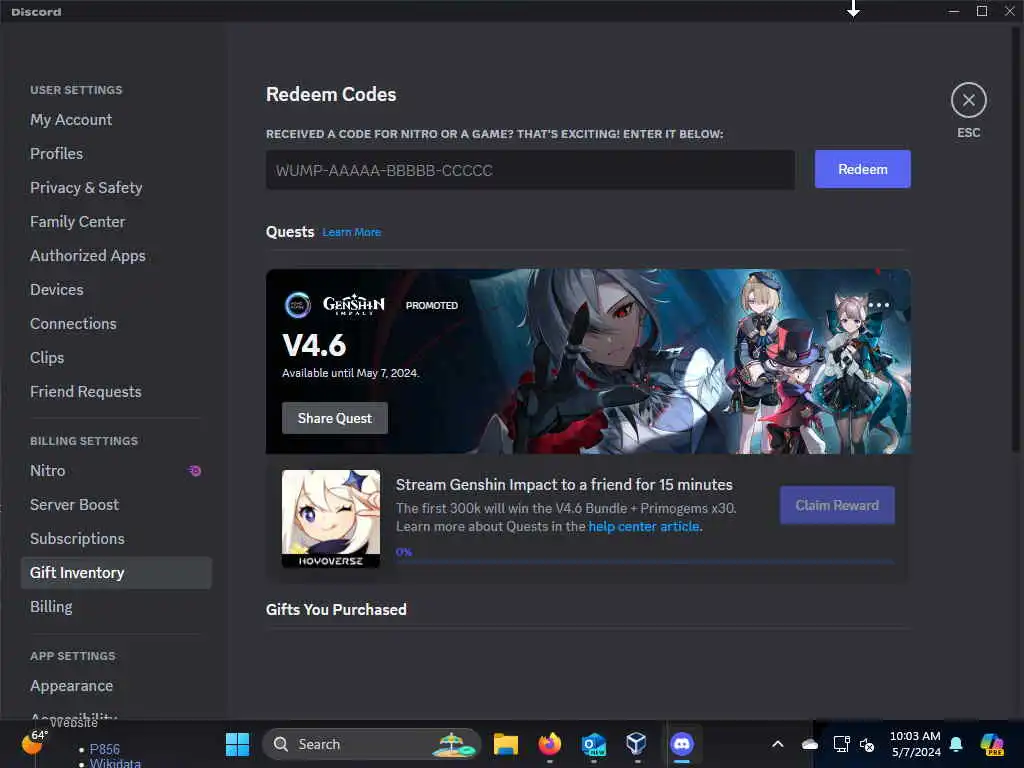Click Discord icon in the taskbar
Image resolution: width=1024 pixels, height=768 pixels.
tap(682, 744)
